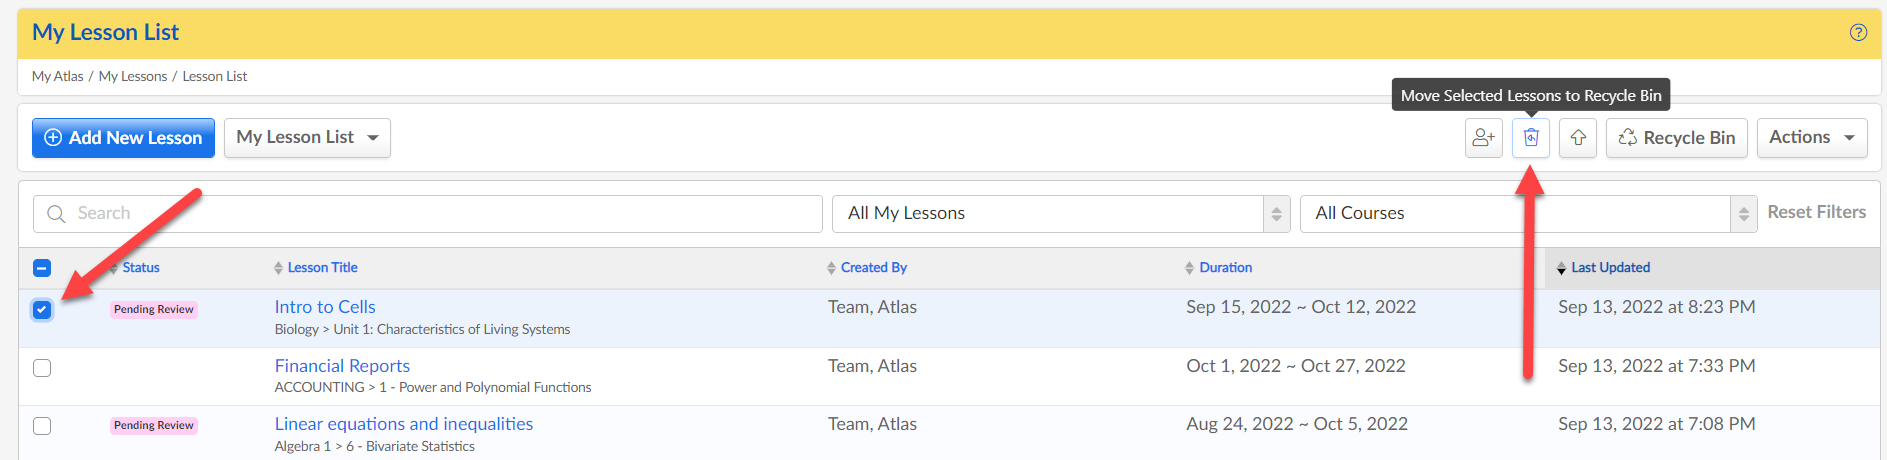Open the Recycle Bin

pyautogui.click(x=1677, y=138)
